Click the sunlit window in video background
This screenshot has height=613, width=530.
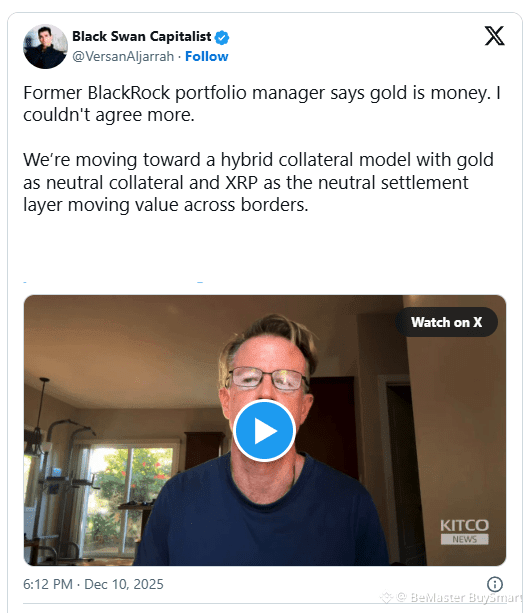(x=129, y=498)
